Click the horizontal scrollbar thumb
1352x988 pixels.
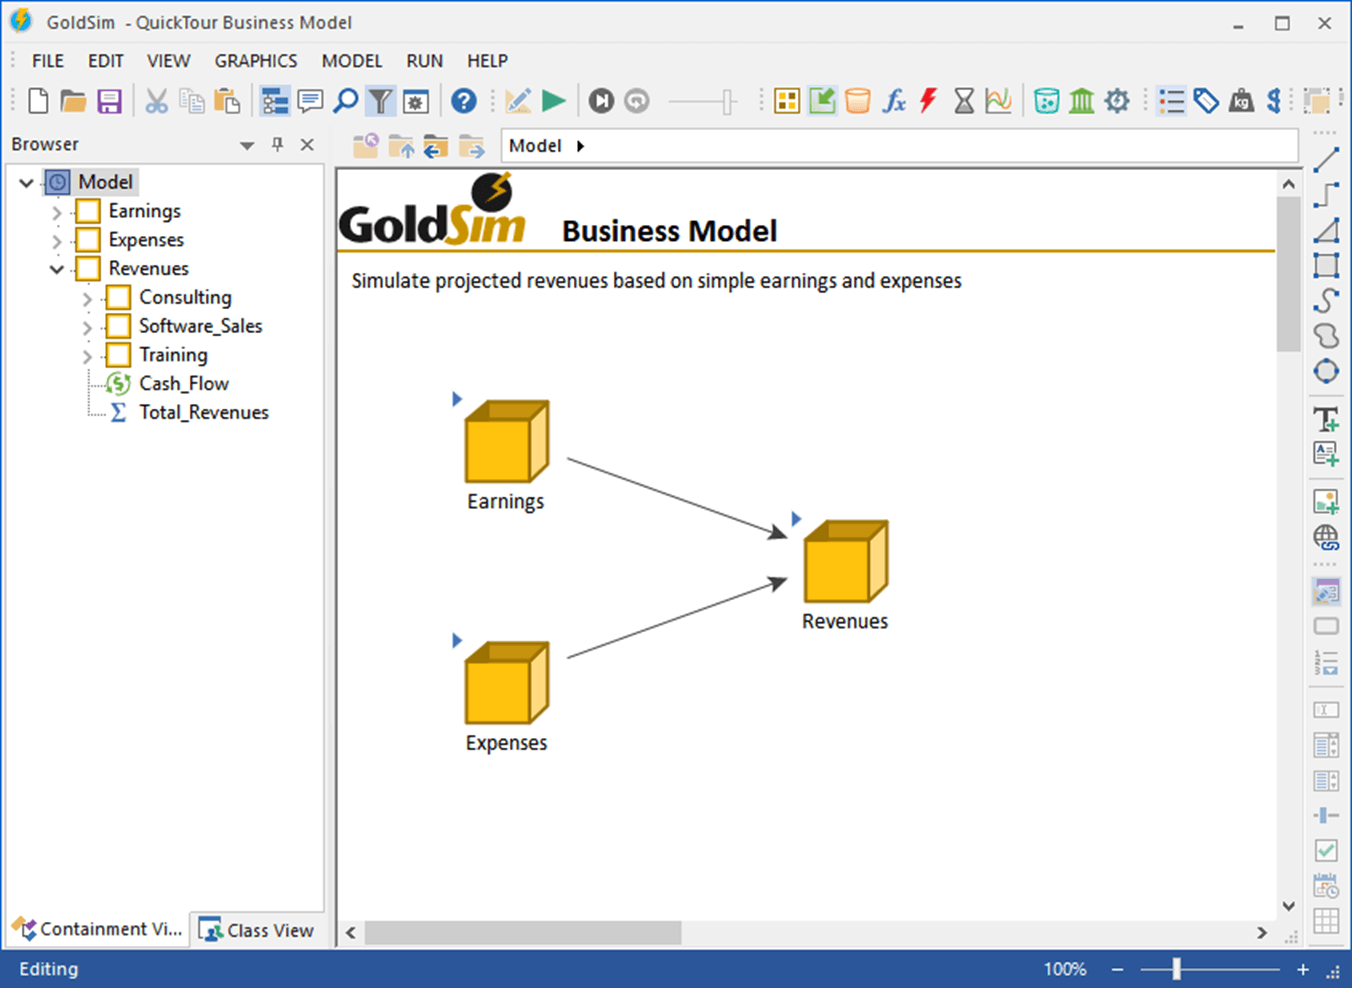pyautogui.click(x=523, y=932)
